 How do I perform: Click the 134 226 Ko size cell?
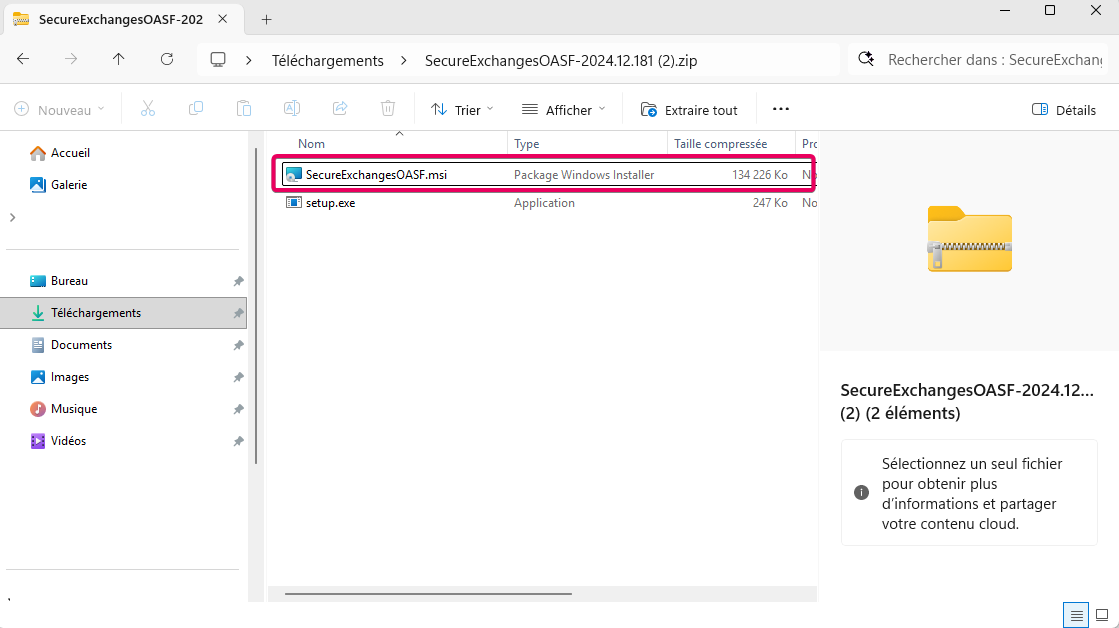(759, 175)
